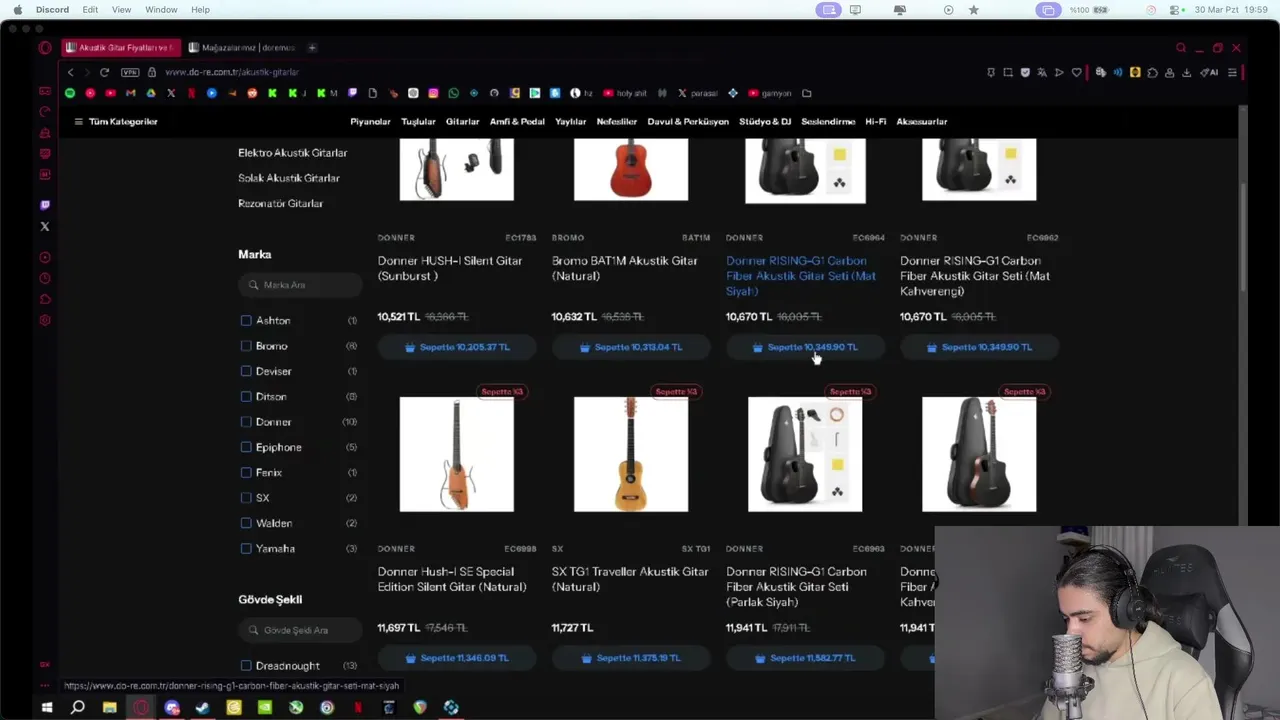This screenshot has height=720, width=1280.
Task: Check the Donner brand checkbox
Action: [246, 422]
